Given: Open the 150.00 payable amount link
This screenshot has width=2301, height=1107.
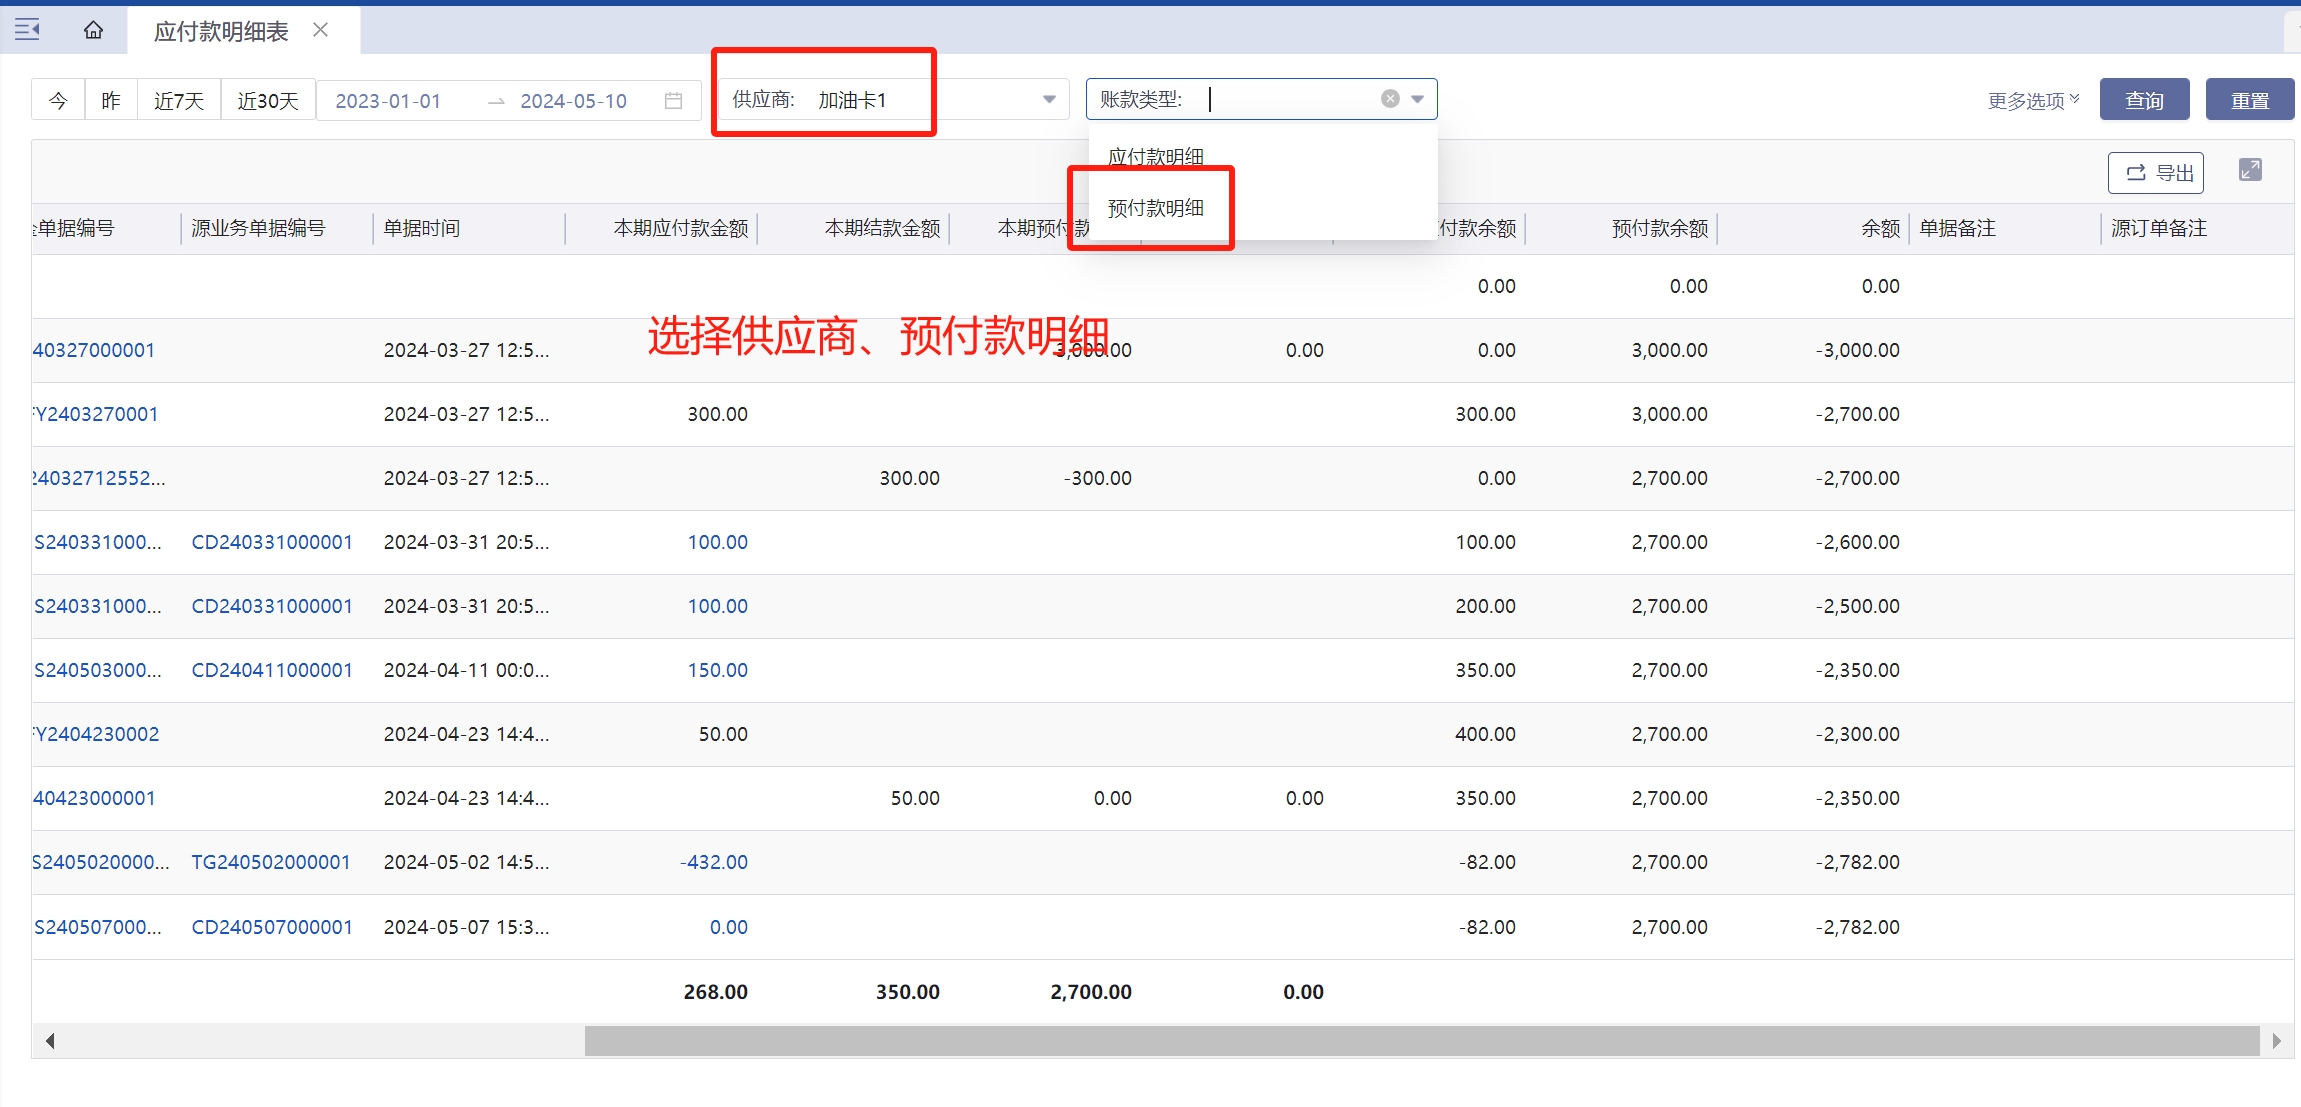Looking at the screenshot, I should tap(717, 670).
